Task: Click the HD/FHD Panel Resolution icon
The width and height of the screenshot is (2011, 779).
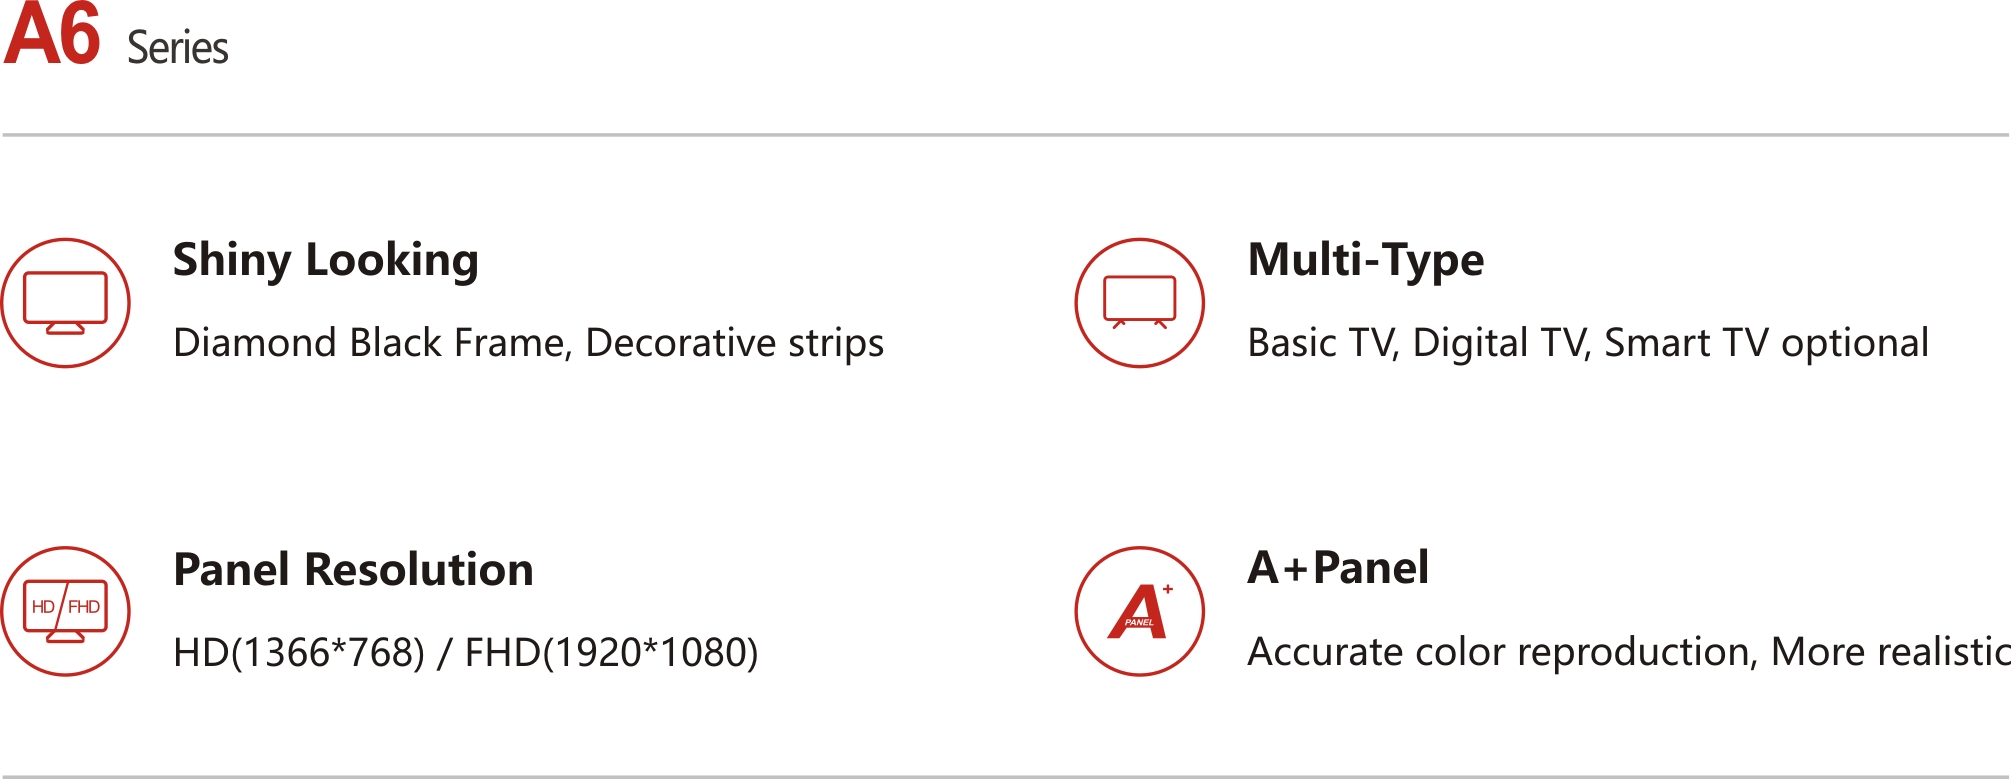Action: 65,611
